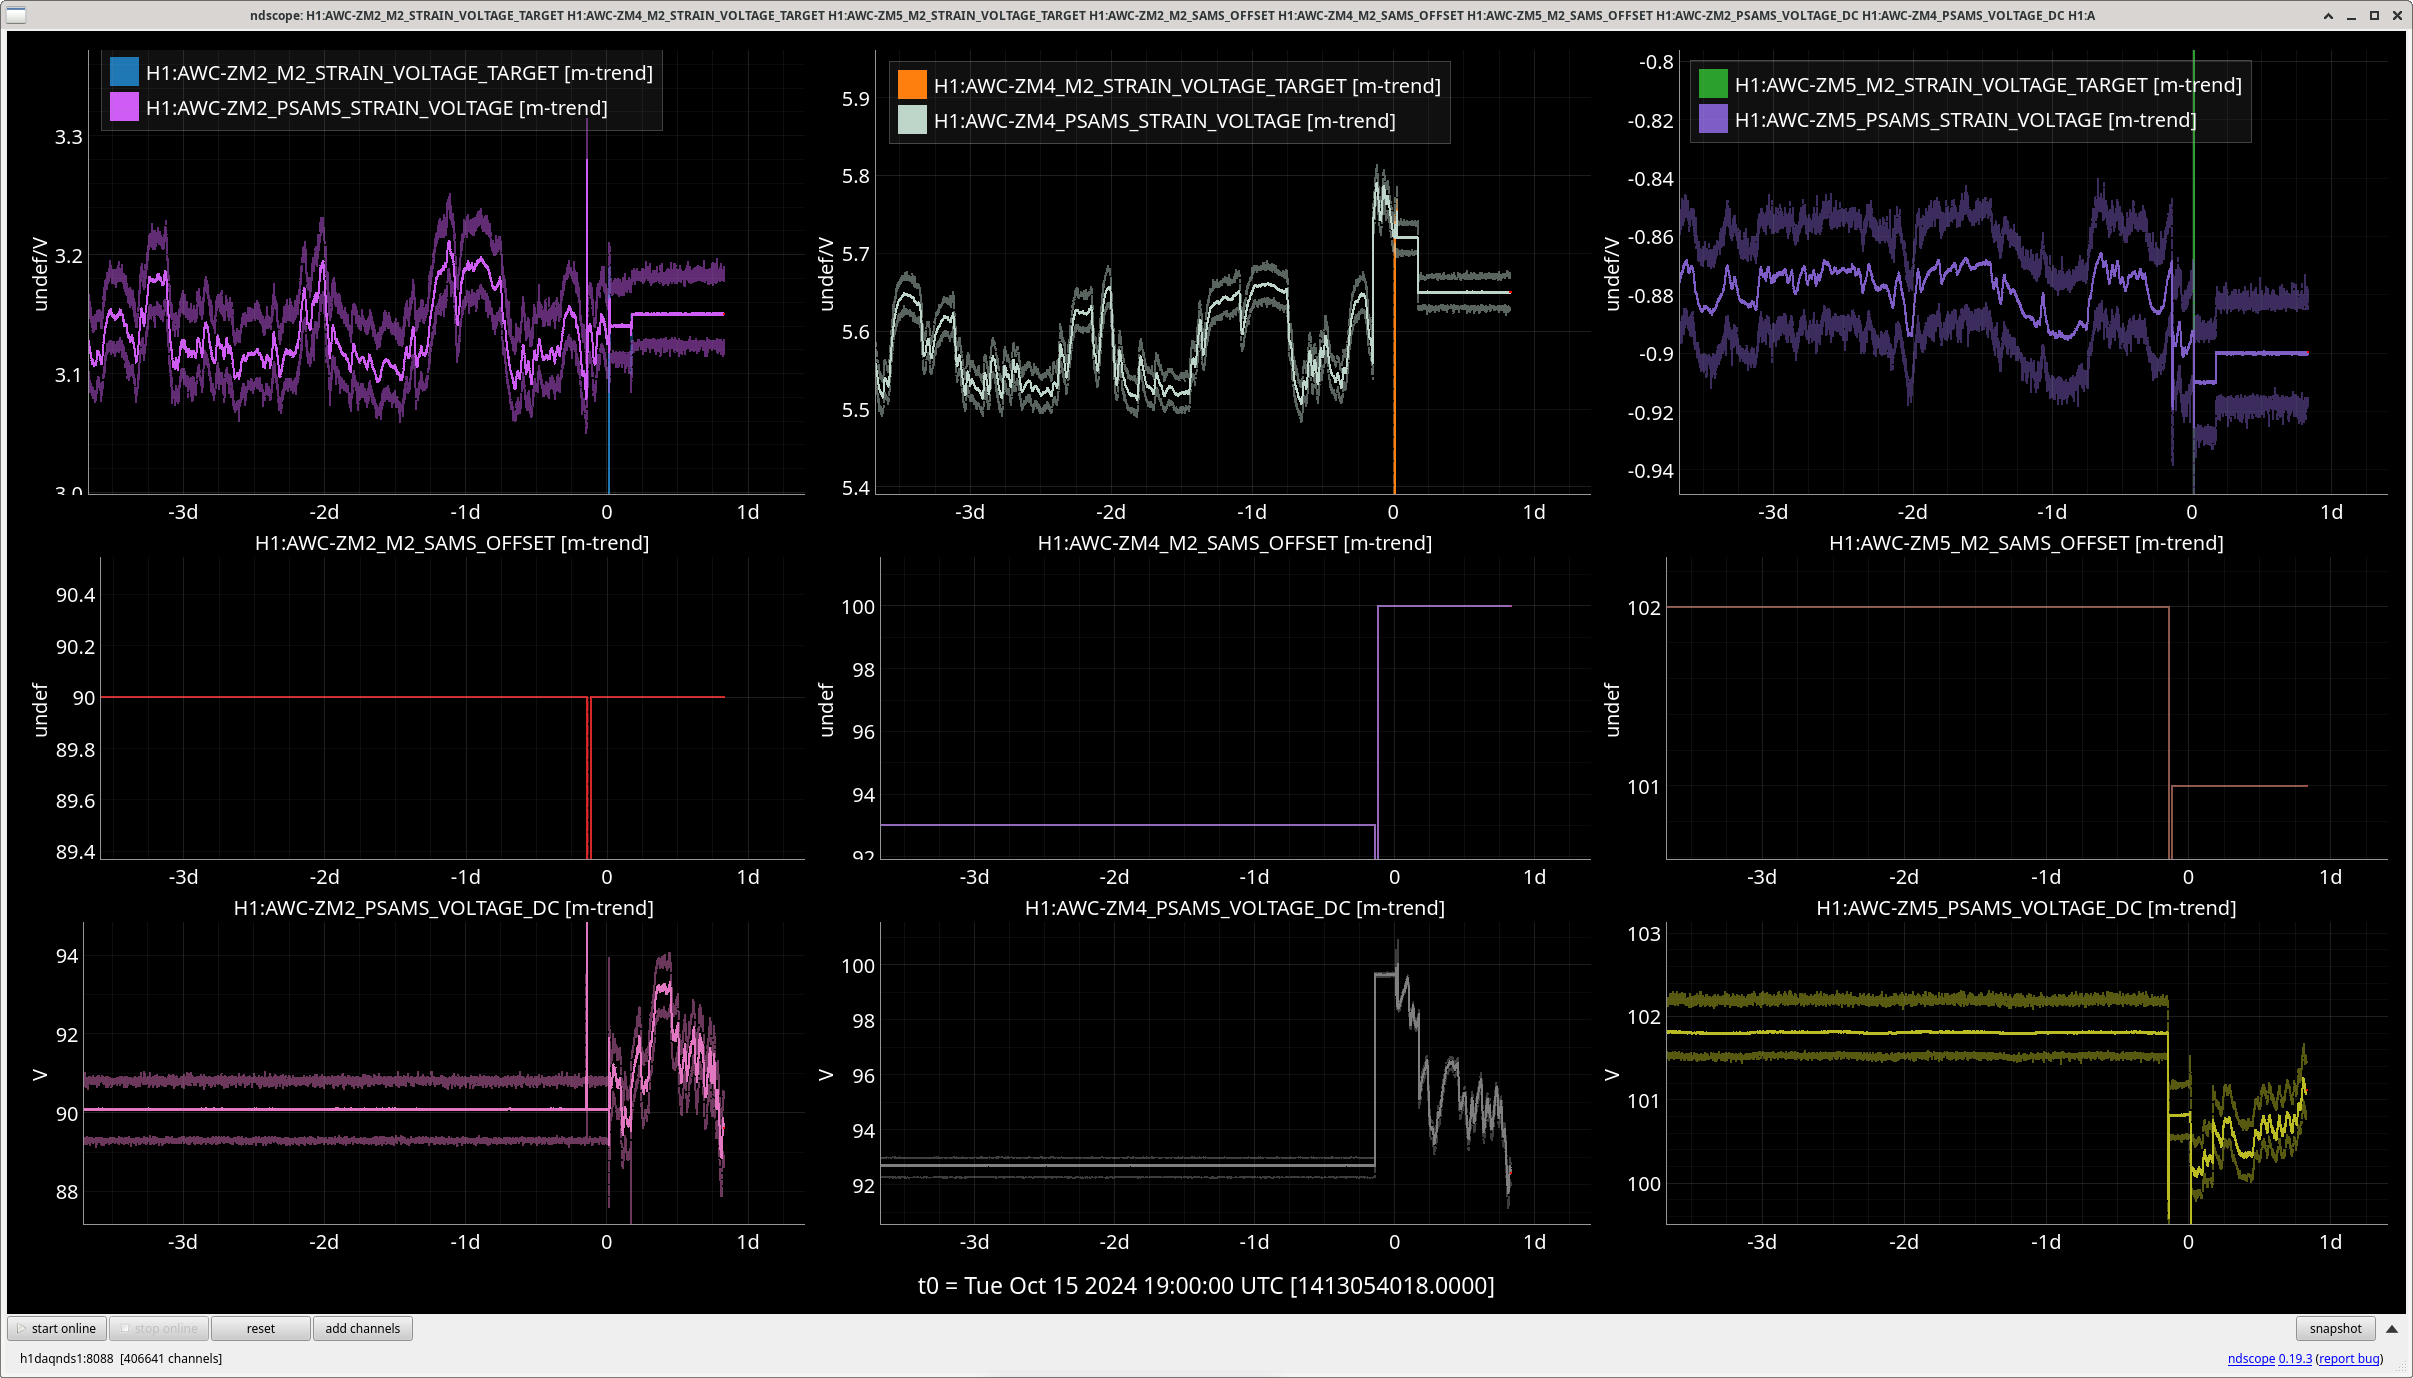Image resolution: width=2413 pixels, height=1378 pixels.
Task: Click the gray ZM4 PSAMS_VOLTAGE_DC trace
Action: pos(1127,1165)
